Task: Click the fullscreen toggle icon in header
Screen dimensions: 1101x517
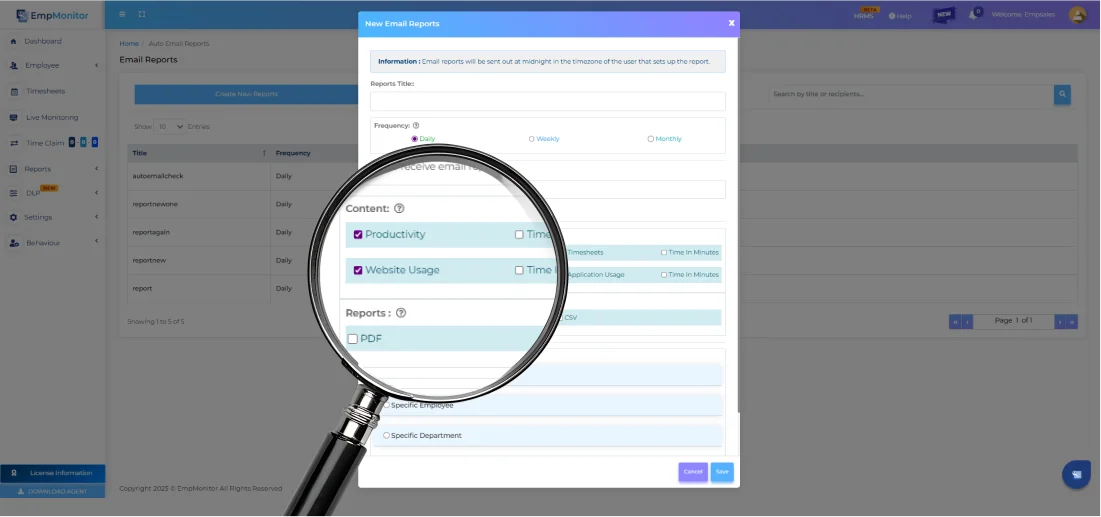Action: 142,14
